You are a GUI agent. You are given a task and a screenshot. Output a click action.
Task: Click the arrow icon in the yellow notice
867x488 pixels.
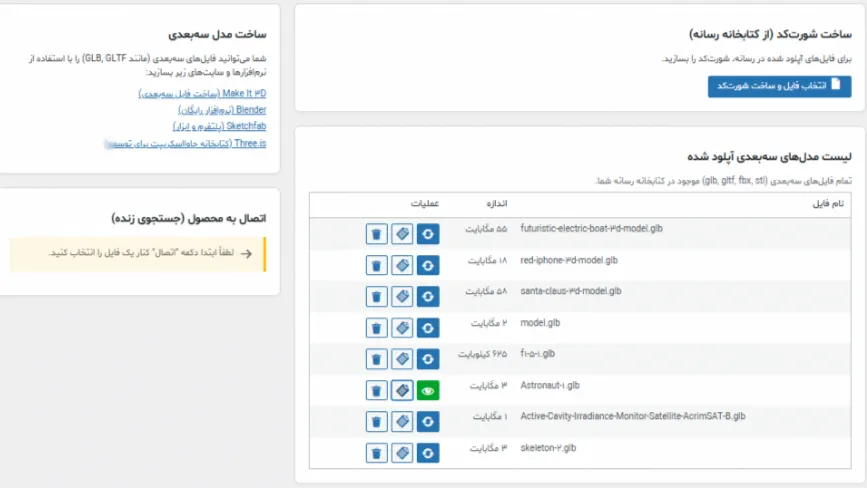(x=247, y=254)
